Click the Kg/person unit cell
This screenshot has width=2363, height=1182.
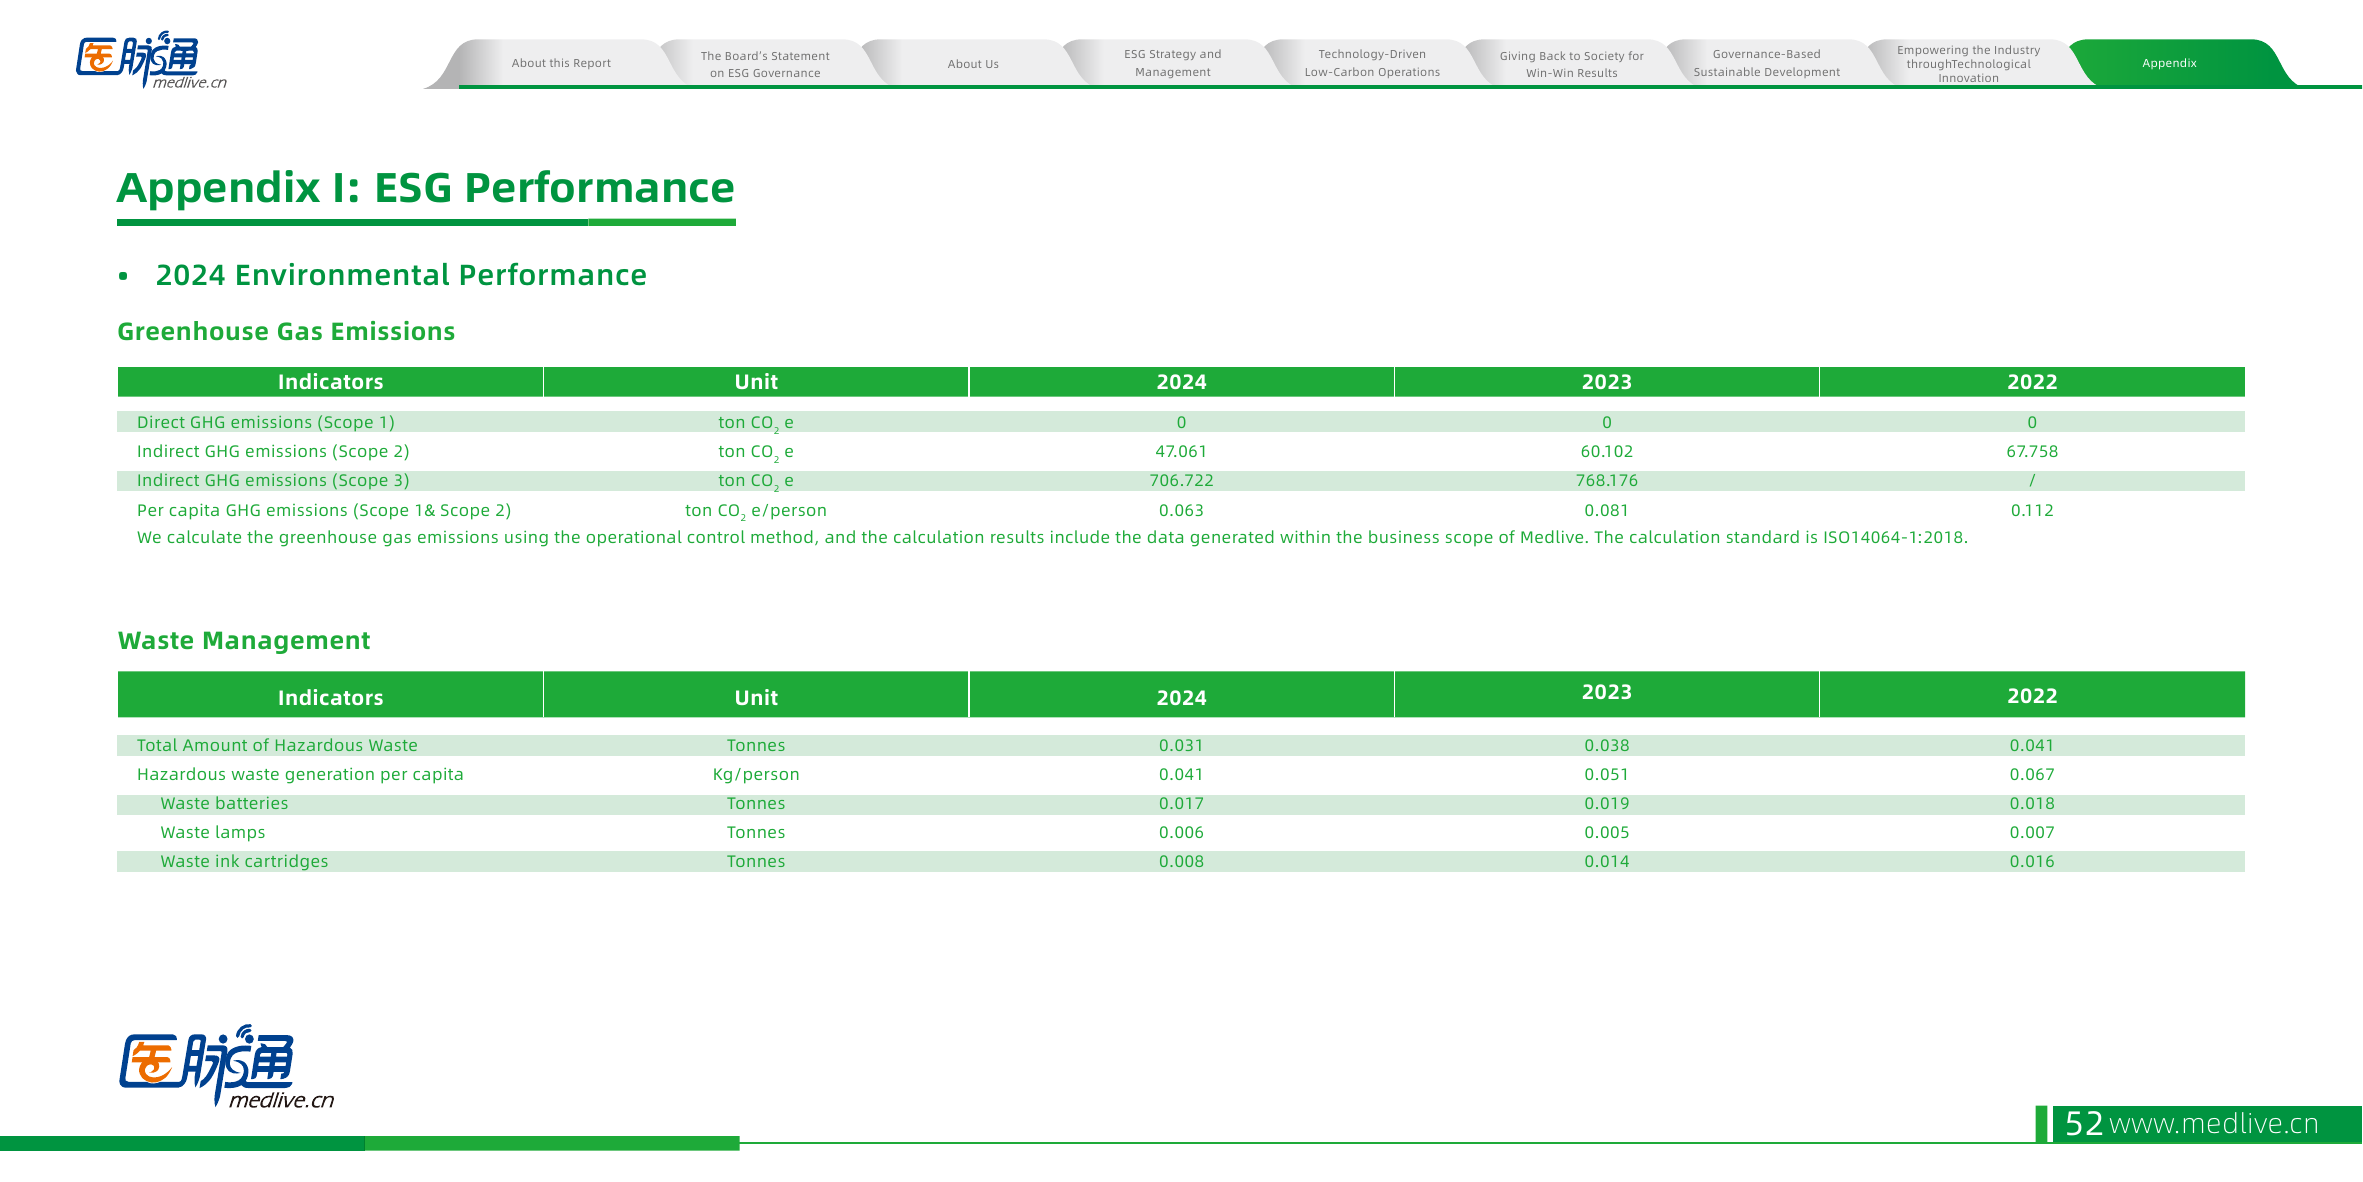[756, 775]
